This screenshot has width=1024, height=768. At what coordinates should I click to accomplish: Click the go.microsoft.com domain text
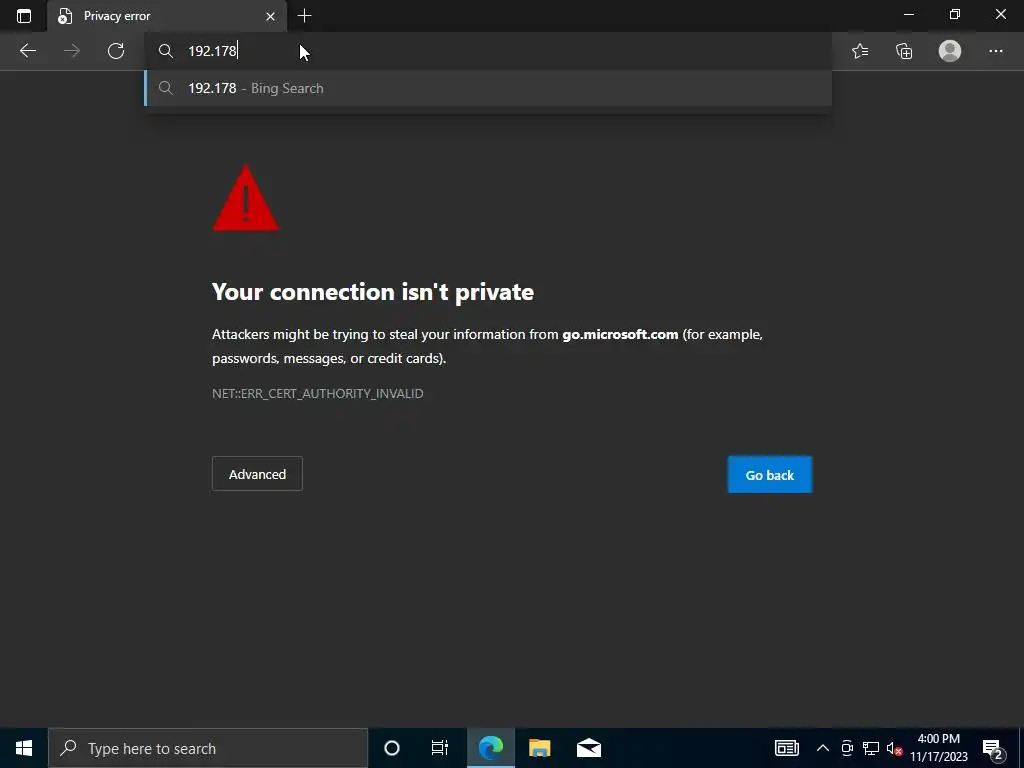tap(620, 334)
